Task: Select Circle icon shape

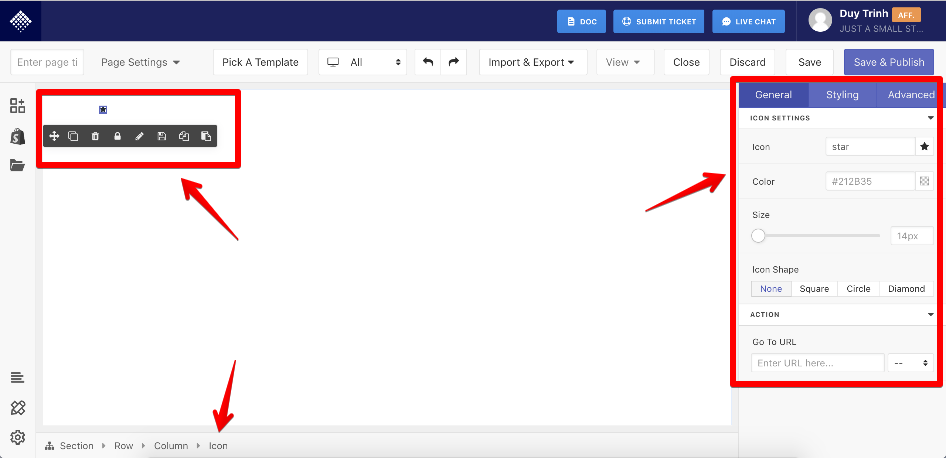Action: (858, 289)
